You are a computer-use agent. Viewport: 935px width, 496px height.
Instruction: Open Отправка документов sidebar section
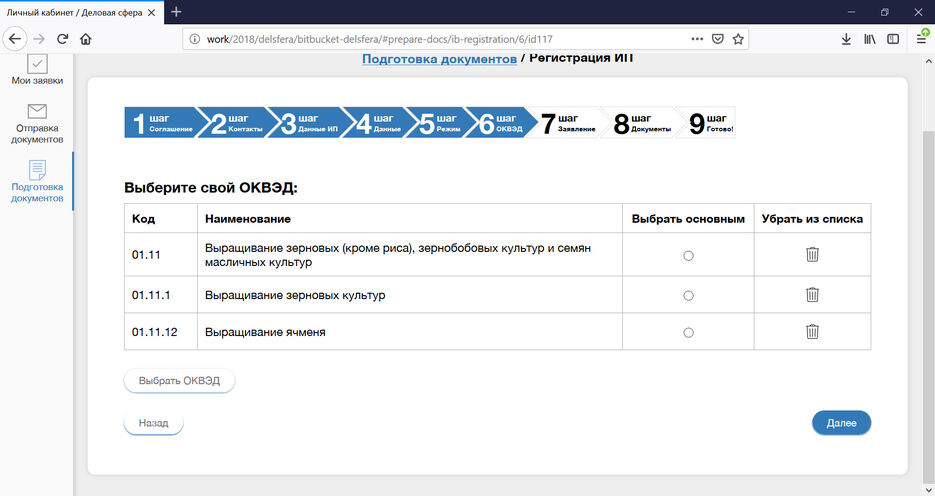pos(37,123)
